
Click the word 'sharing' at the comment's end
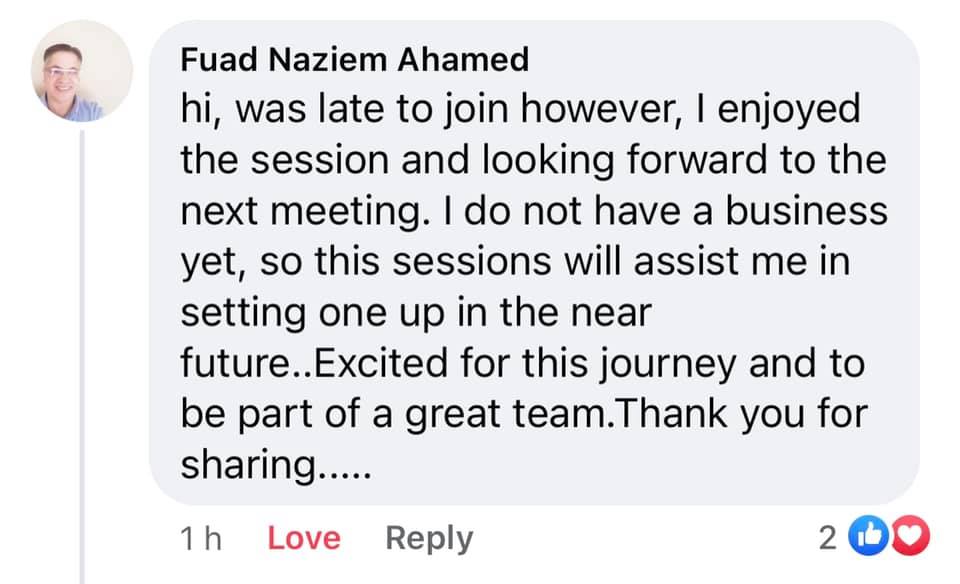coord(248,466)
